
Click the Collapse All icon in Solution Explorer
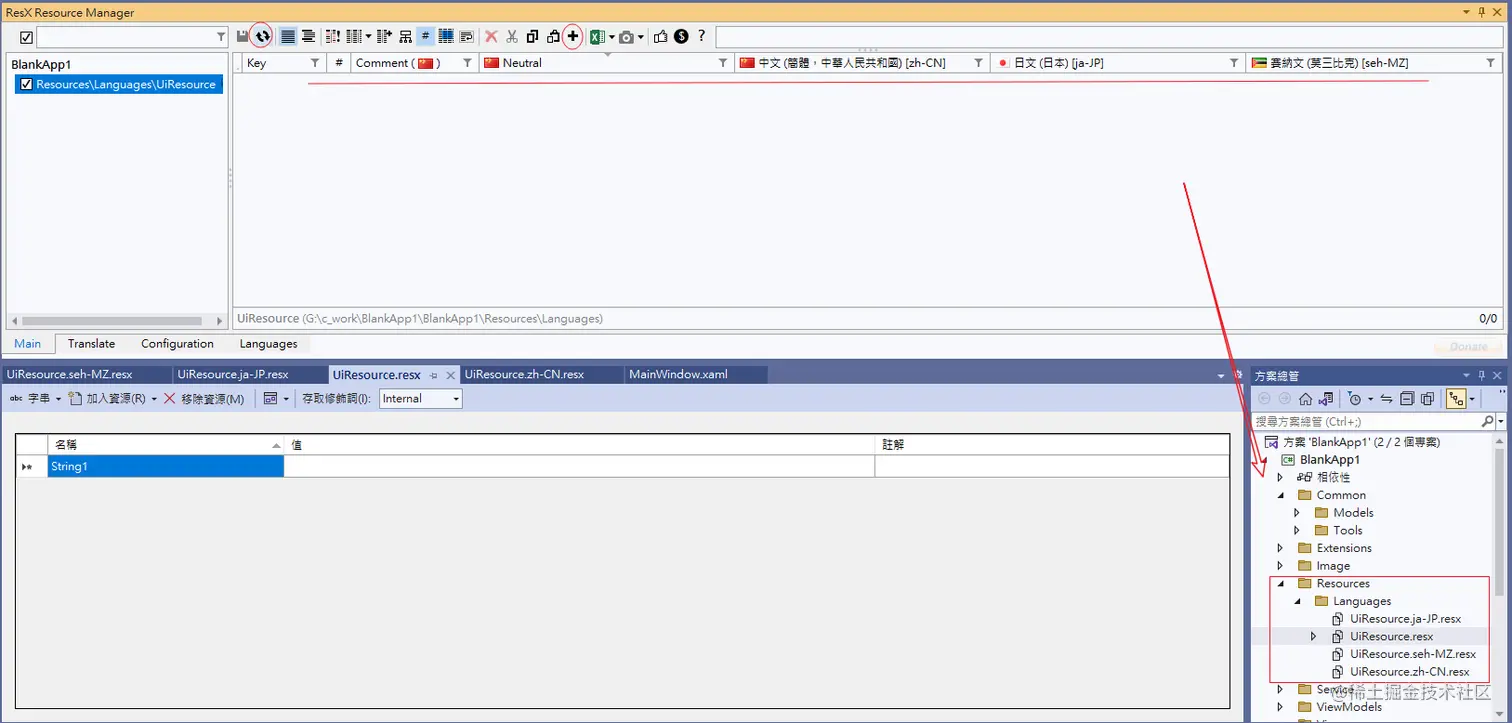[1407, 398]
